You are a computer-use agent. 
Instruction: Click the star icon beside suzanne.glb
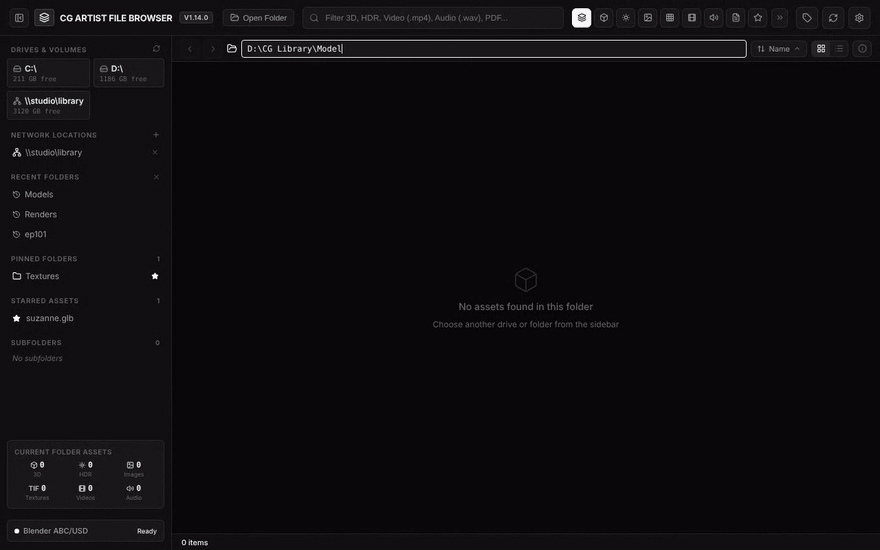click(16, 318)
